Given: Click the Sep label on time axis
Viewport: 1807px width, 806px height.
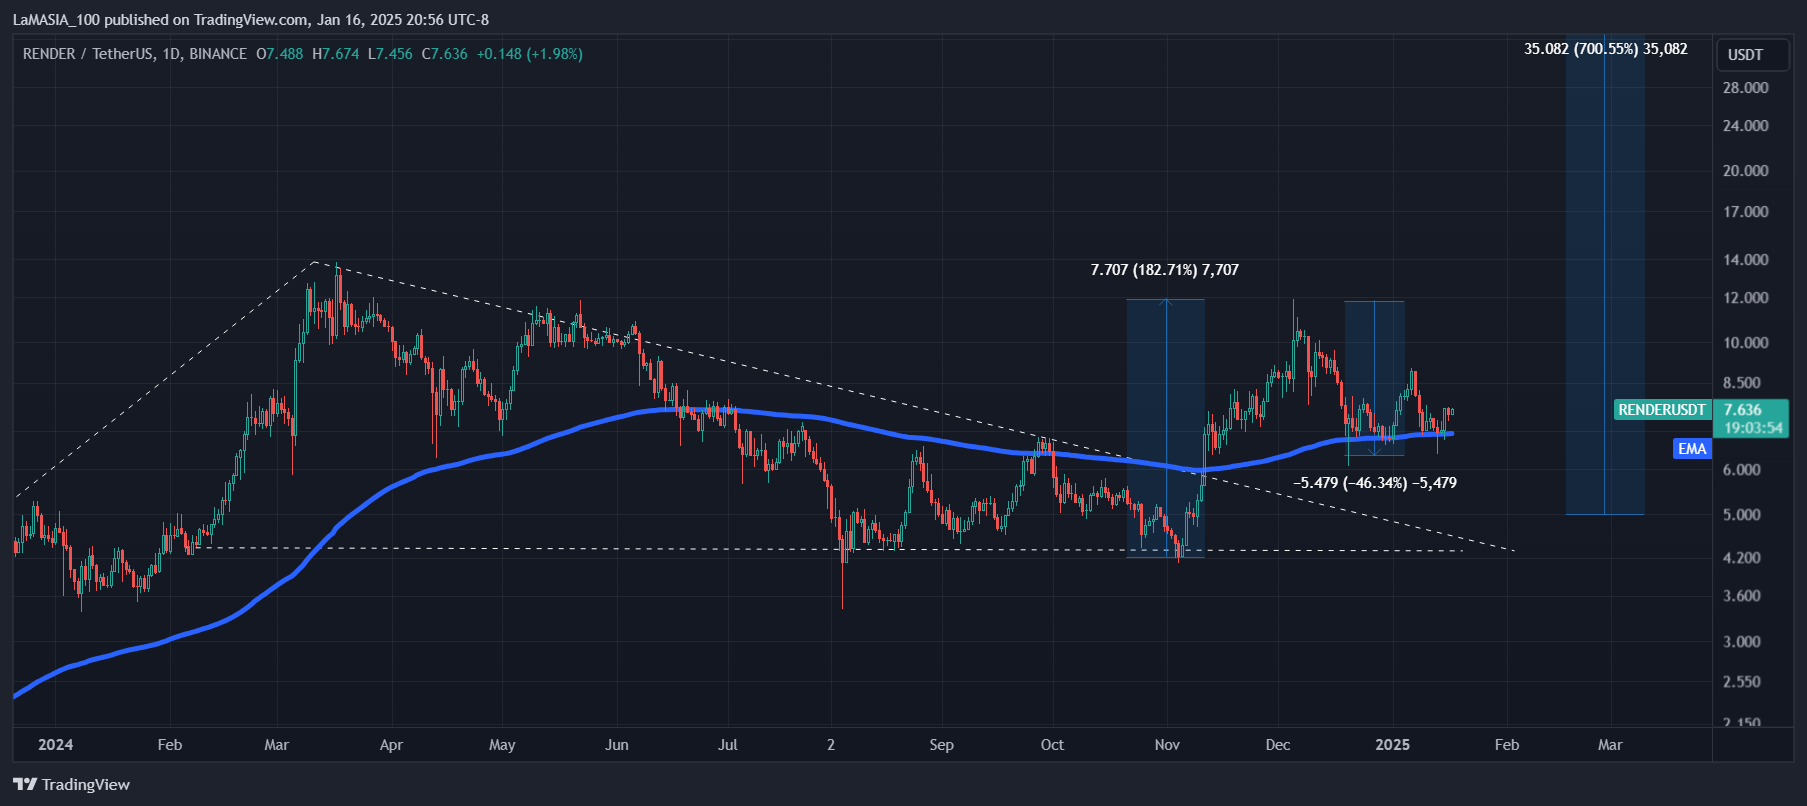Looking at the screenshot, I should coord(941,745).
